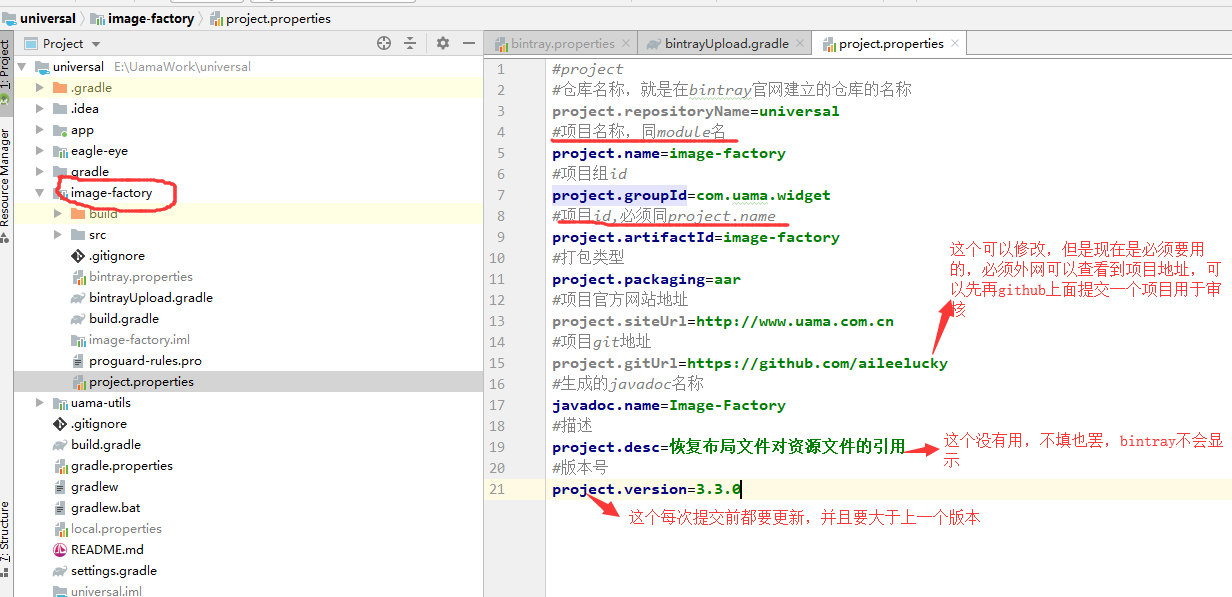Open Project panel settings gear
This screenshot has width=1232, height=597.
coord(443,43)
